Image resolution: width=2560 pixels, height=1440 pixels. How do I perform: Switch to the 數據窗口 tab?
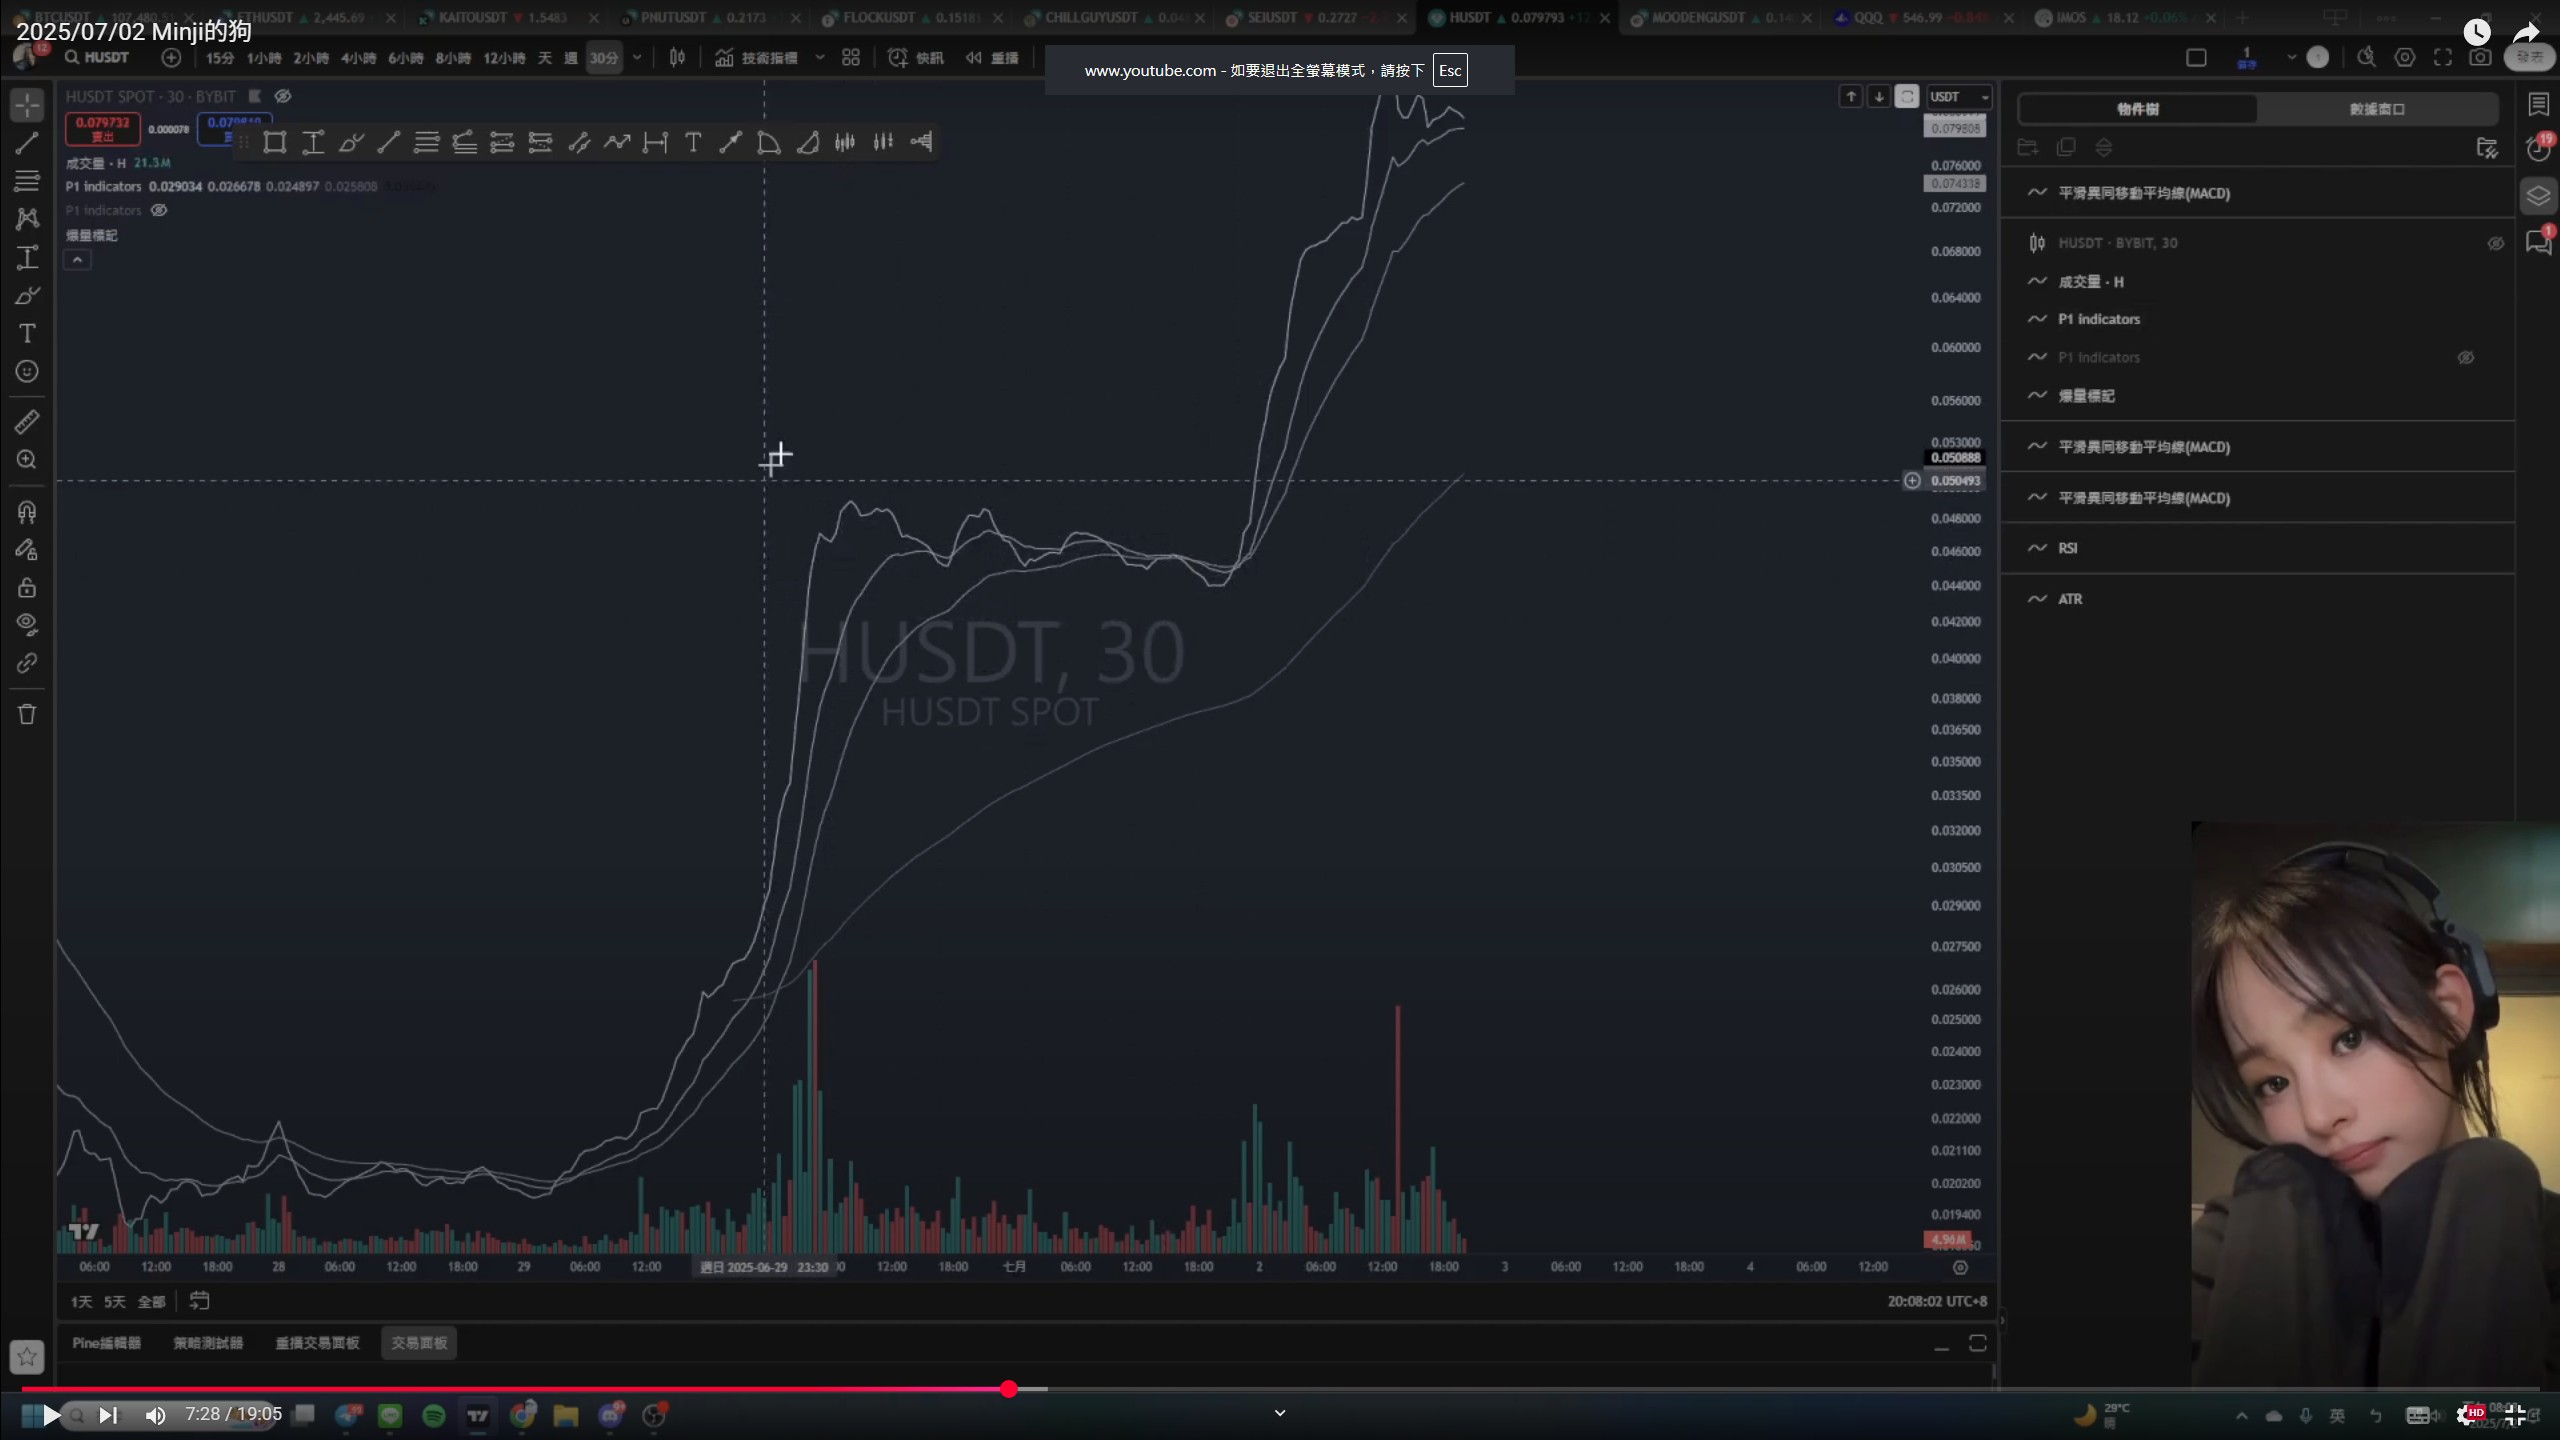pos(2376,109)
